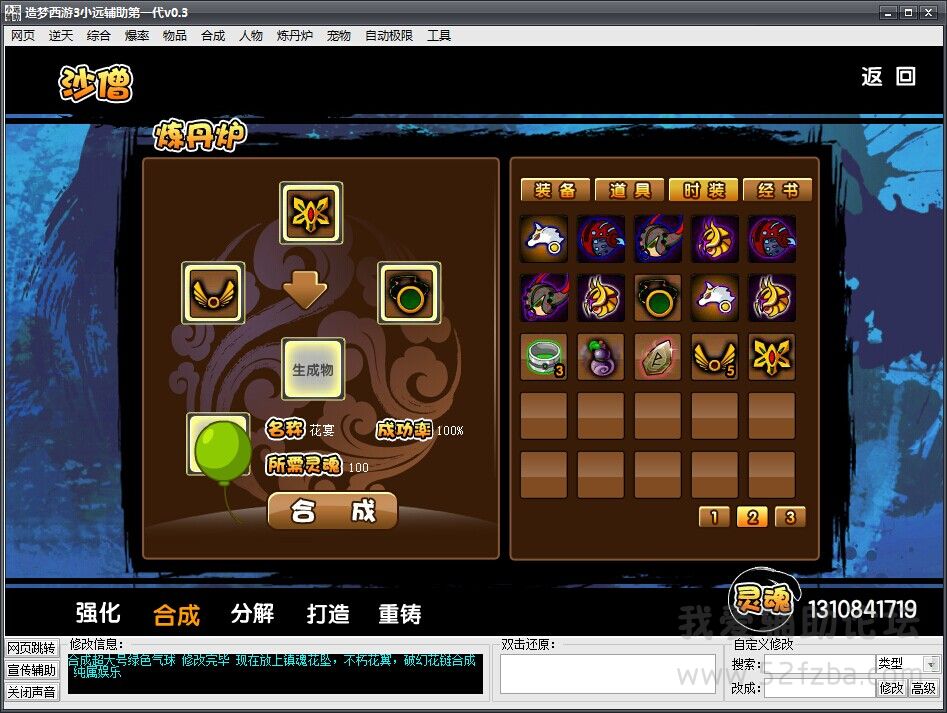
Task: Select the golden claw item in top row
Action: pos(714,238)
